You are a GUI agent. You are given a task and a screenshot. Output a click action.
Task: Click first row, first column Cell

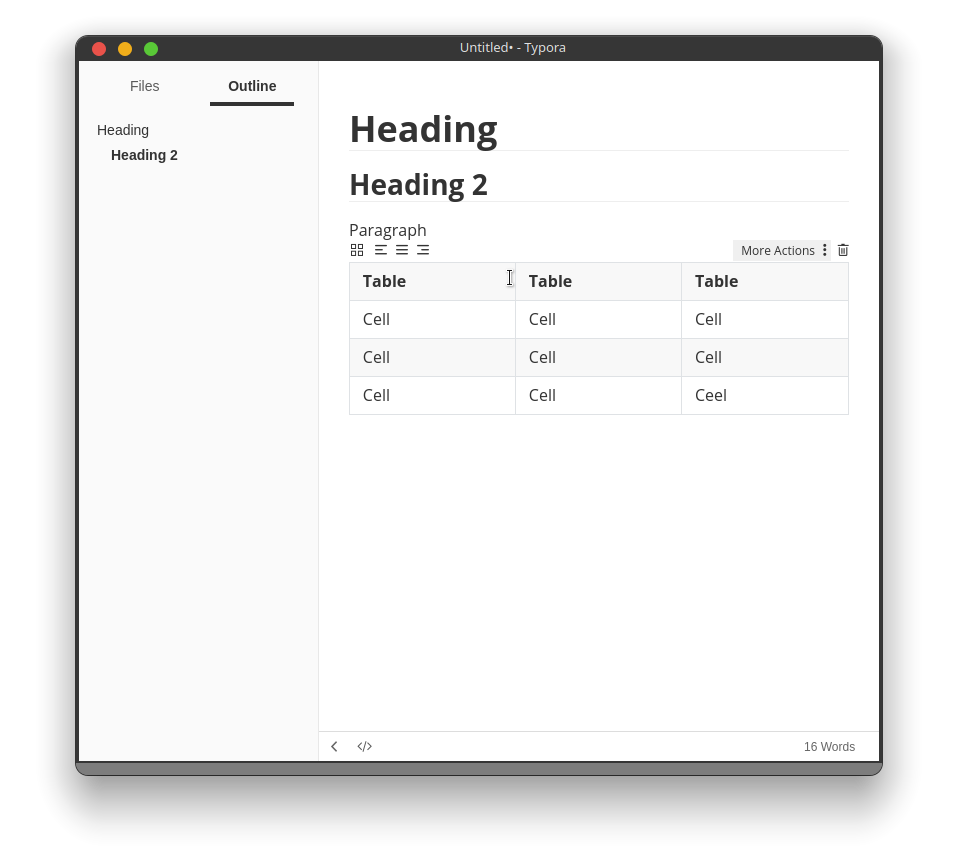click(x=433, y=320)
